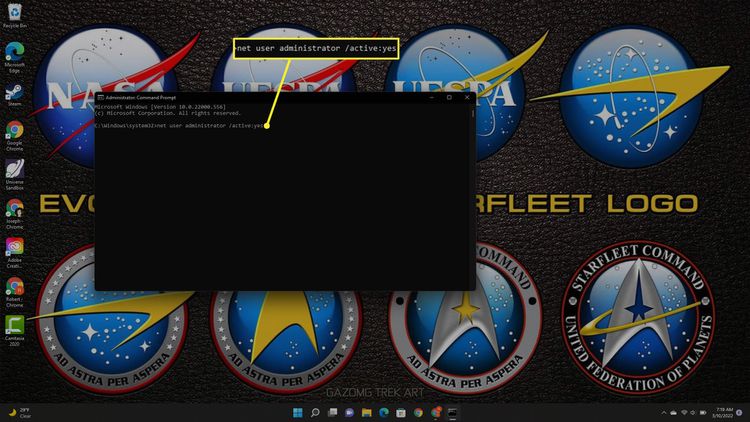Viewport: 750px width, 422px height.
Task: Open the Wi-Fi network tray icon
Action: 684,412
